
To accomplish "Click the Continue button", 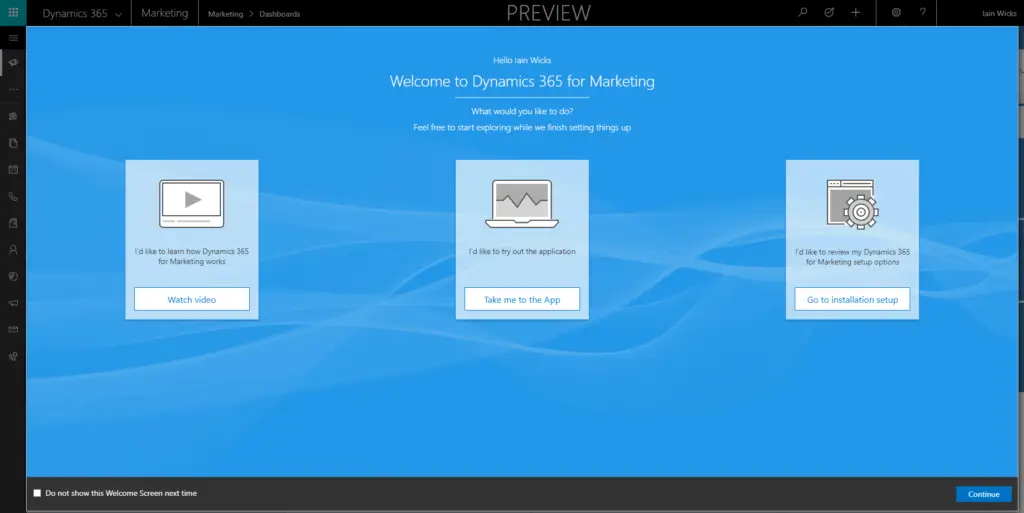I will pyautogui.click(x=984, y=494).
